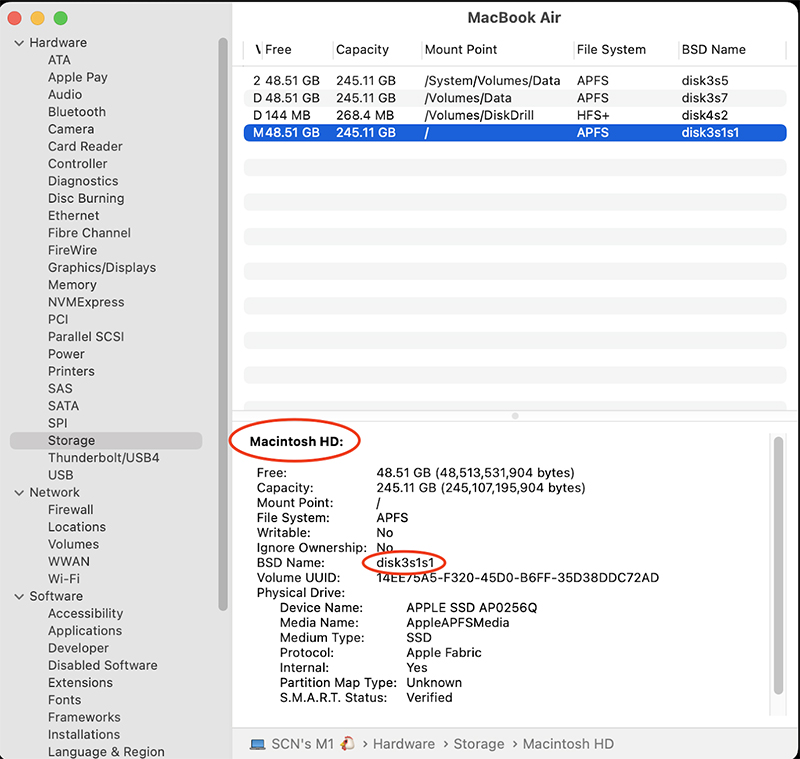The height and width of the screenshot is (759, 800).
Task: Open Diagnostics in the sidebar
Action: (83, 182)
